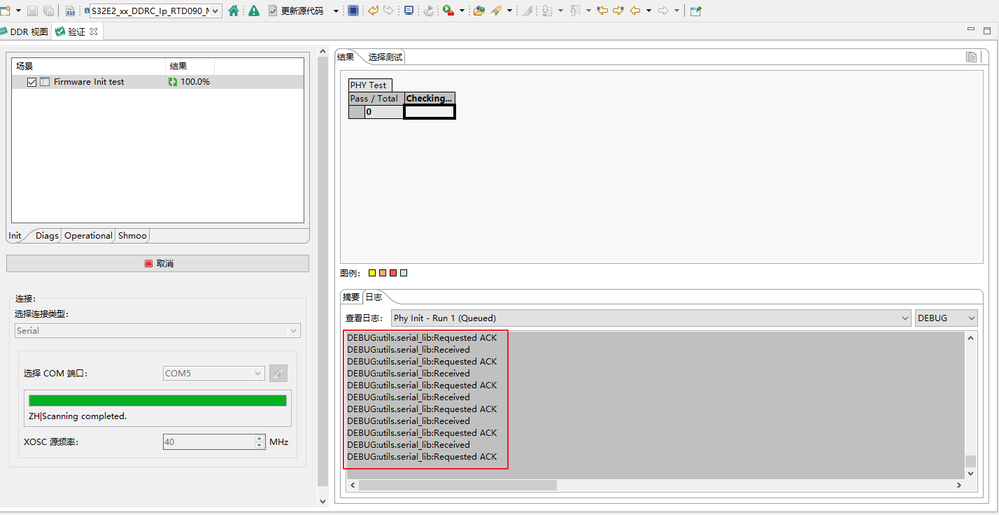Image resolution: width=999 pixels, height=515 pixels.
Task: Toggle the Firmware Init test checkbox
Action: coord(32,82)
